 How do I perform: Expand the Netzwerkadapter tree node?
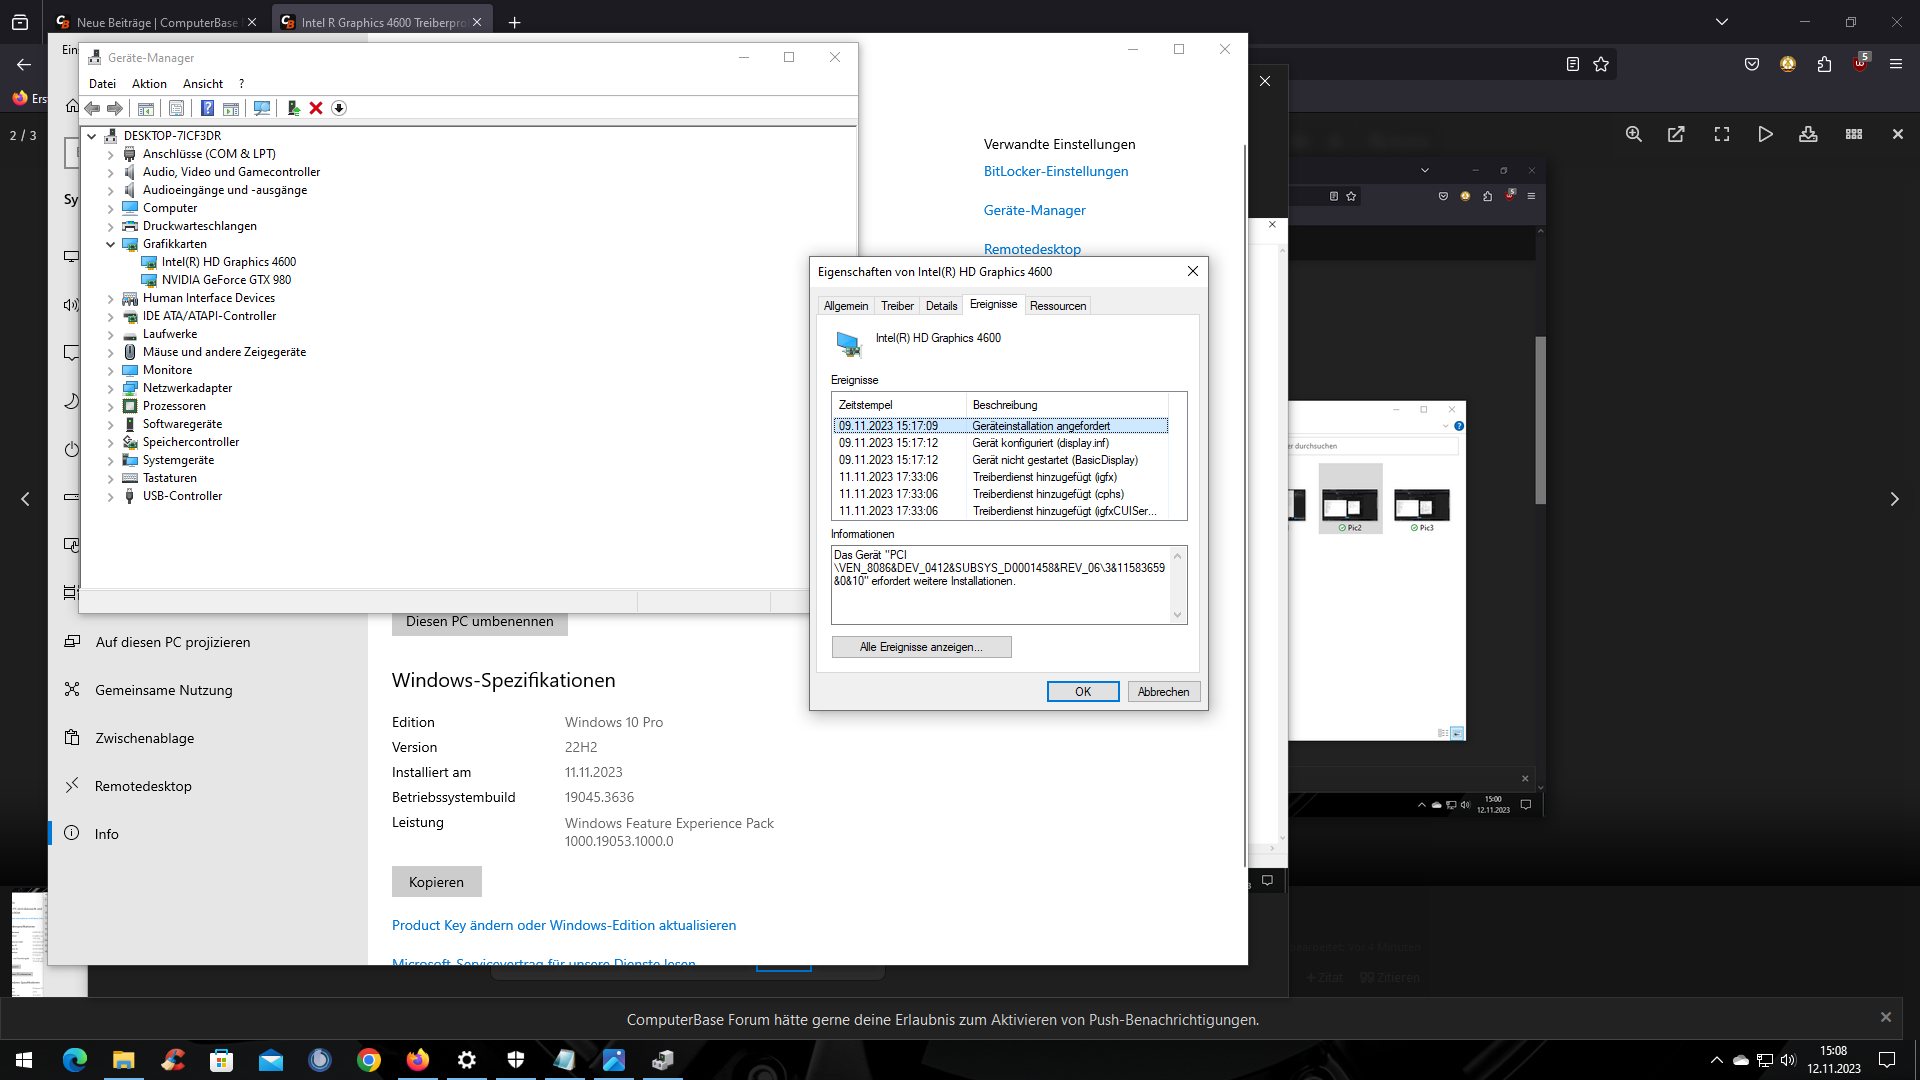tap(111, 388)
